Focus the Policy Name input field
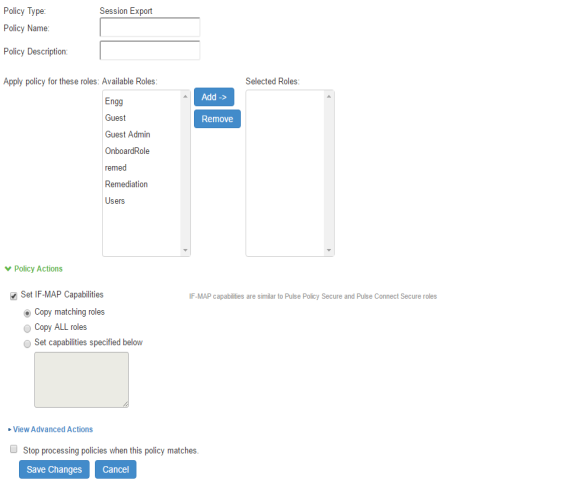Viewport: 576px width, 480px height. pyautogui.click(x=150, y=27)
